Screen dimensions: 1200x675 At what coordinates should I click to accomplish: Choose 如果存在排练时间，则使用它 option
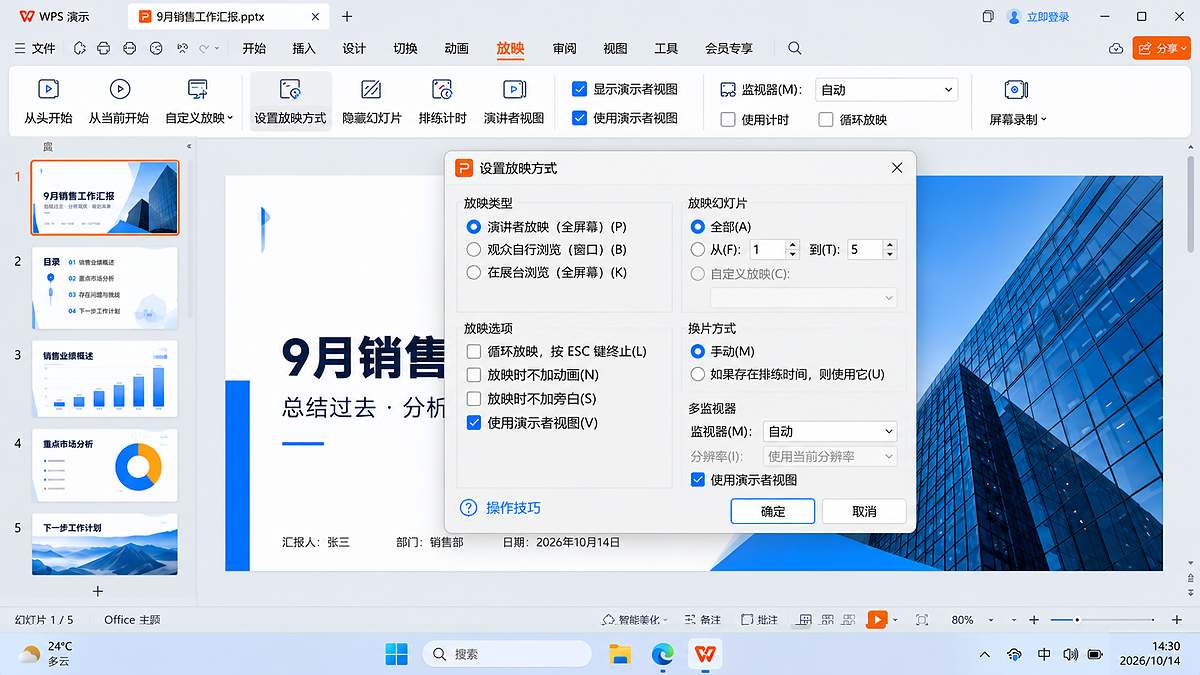(x=698, y=374)
